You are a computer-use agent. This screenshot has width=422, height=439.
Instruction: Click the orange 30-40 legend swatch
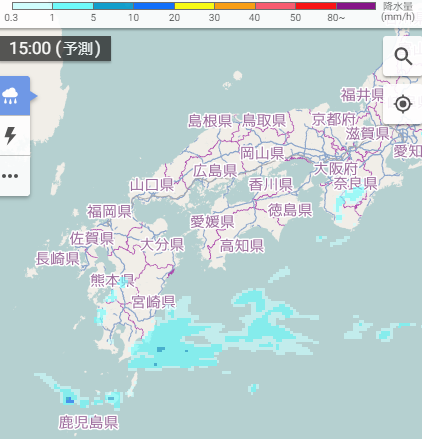point(235,6)
